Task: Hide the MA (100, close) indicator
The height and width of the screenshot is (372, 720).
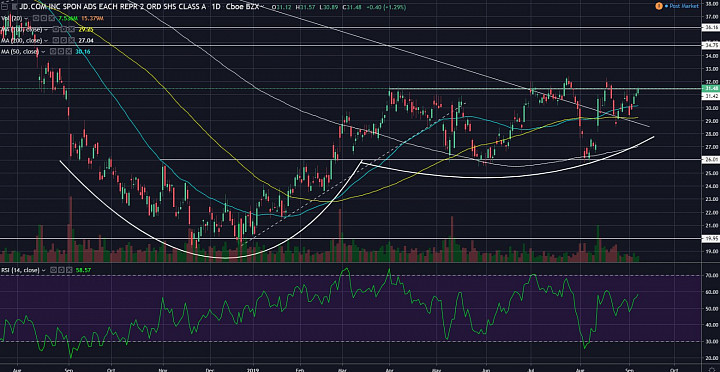Action: click(56, 29)
